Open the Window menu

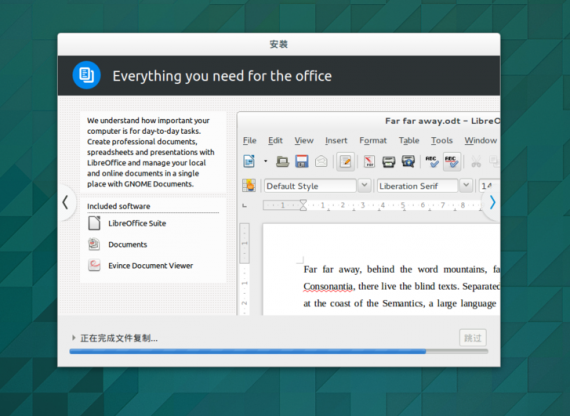coord(481,140)
